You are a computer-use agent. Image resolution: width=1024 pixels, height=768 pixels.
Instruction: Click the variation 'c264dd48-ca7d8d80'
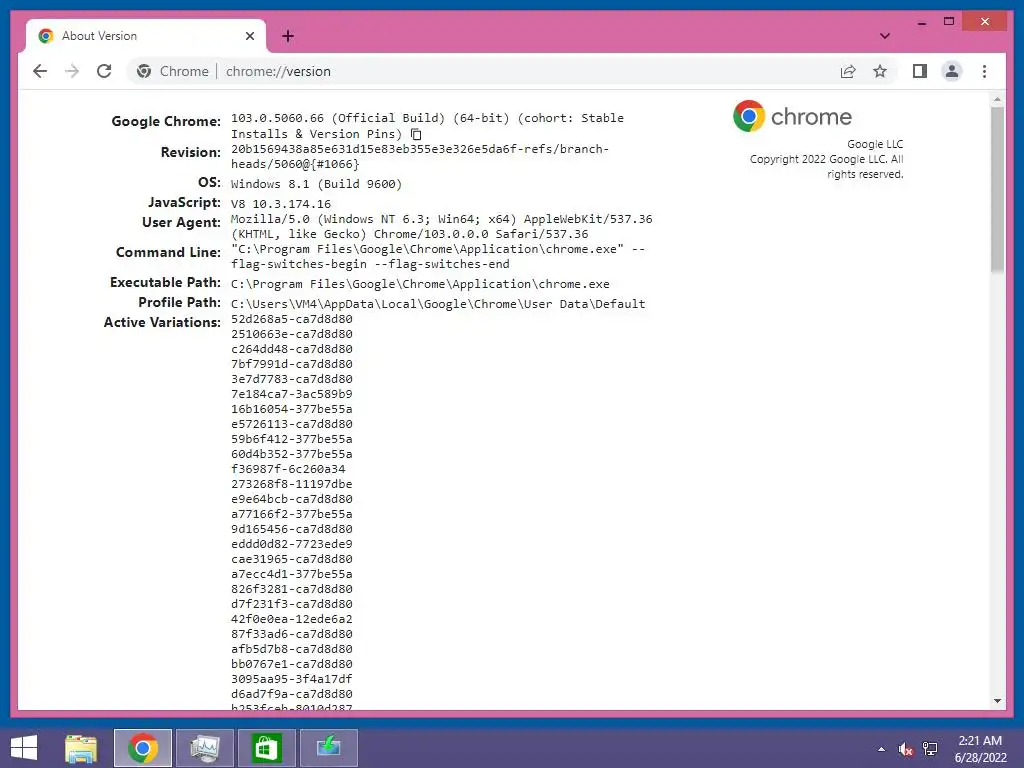coord(291,349)
